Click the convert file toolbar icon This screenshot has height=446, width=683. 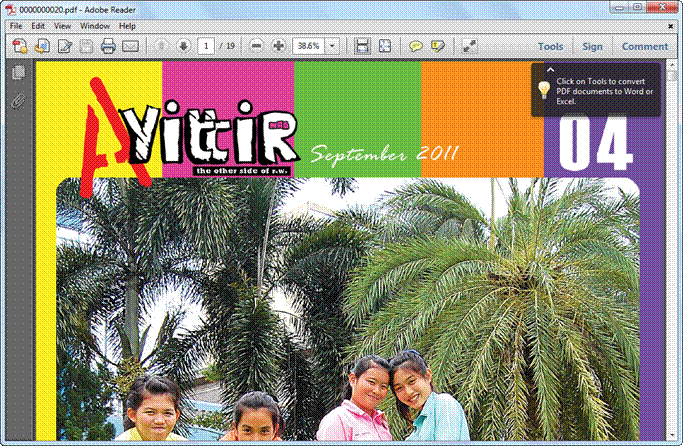(42, 46)
